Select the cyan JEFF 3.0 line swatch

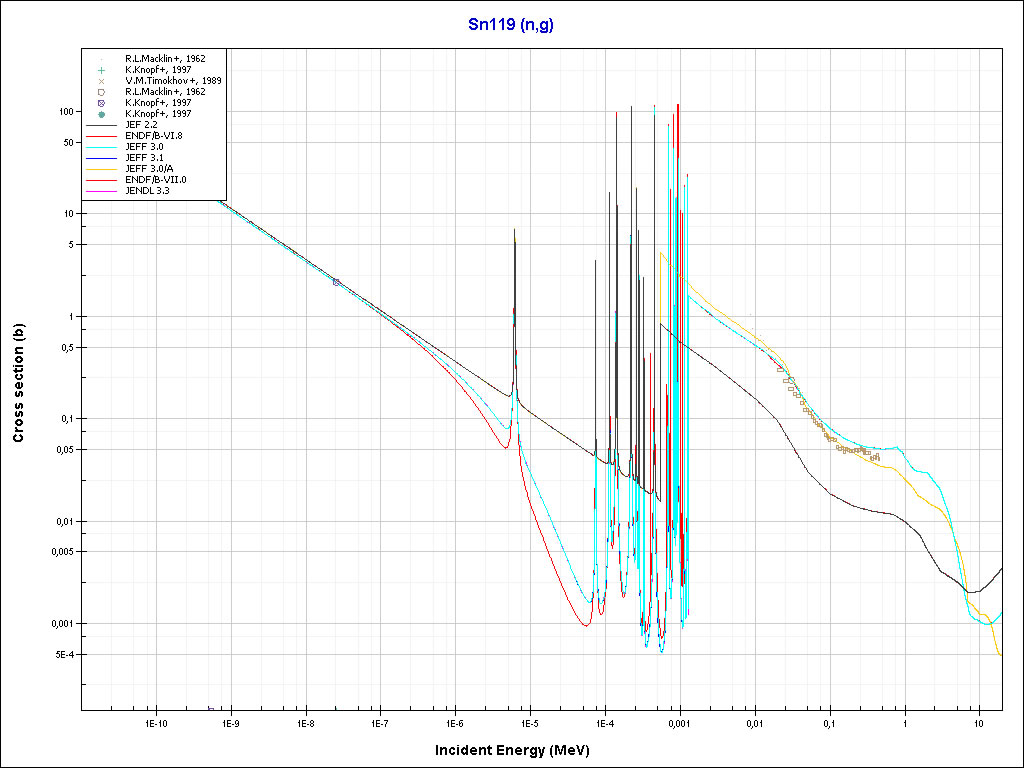(102, 147)
